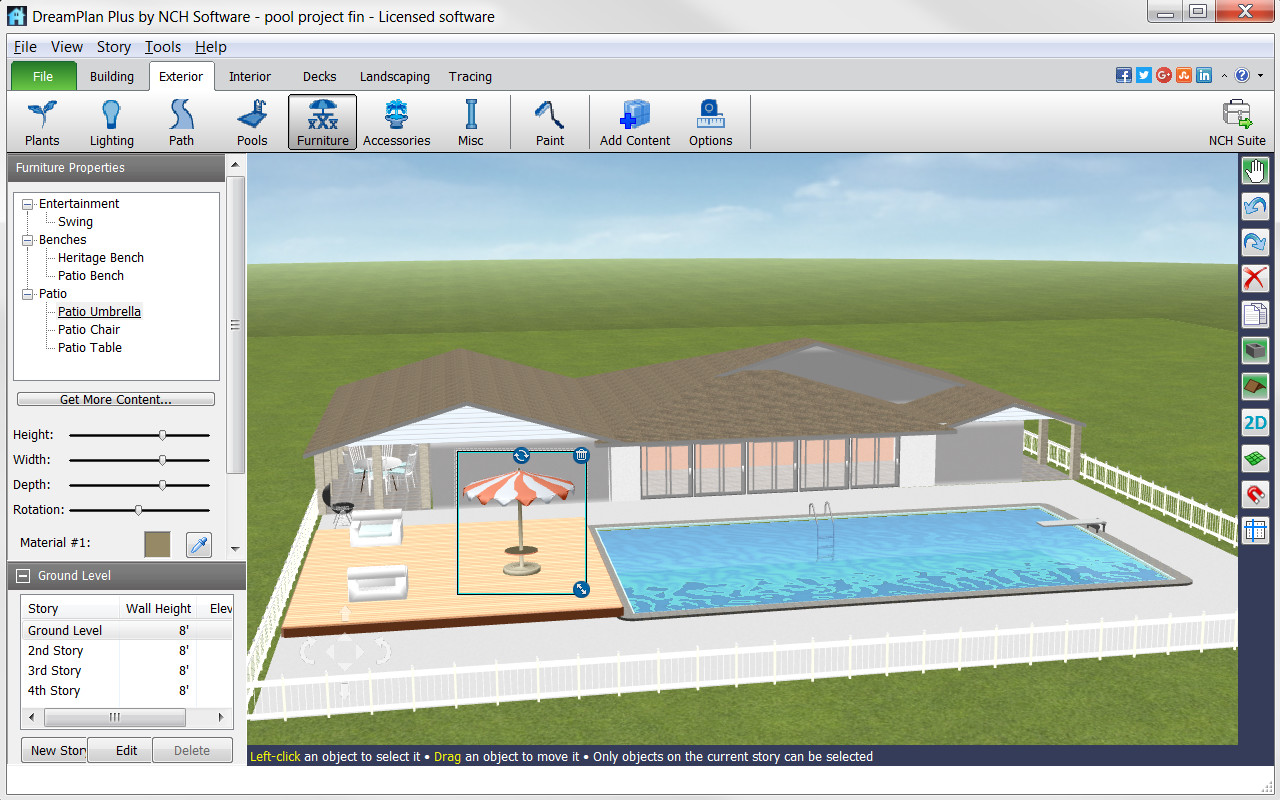Click the Get More Content button
Viewport: 1280px width, 800px height.
point(115,398)
